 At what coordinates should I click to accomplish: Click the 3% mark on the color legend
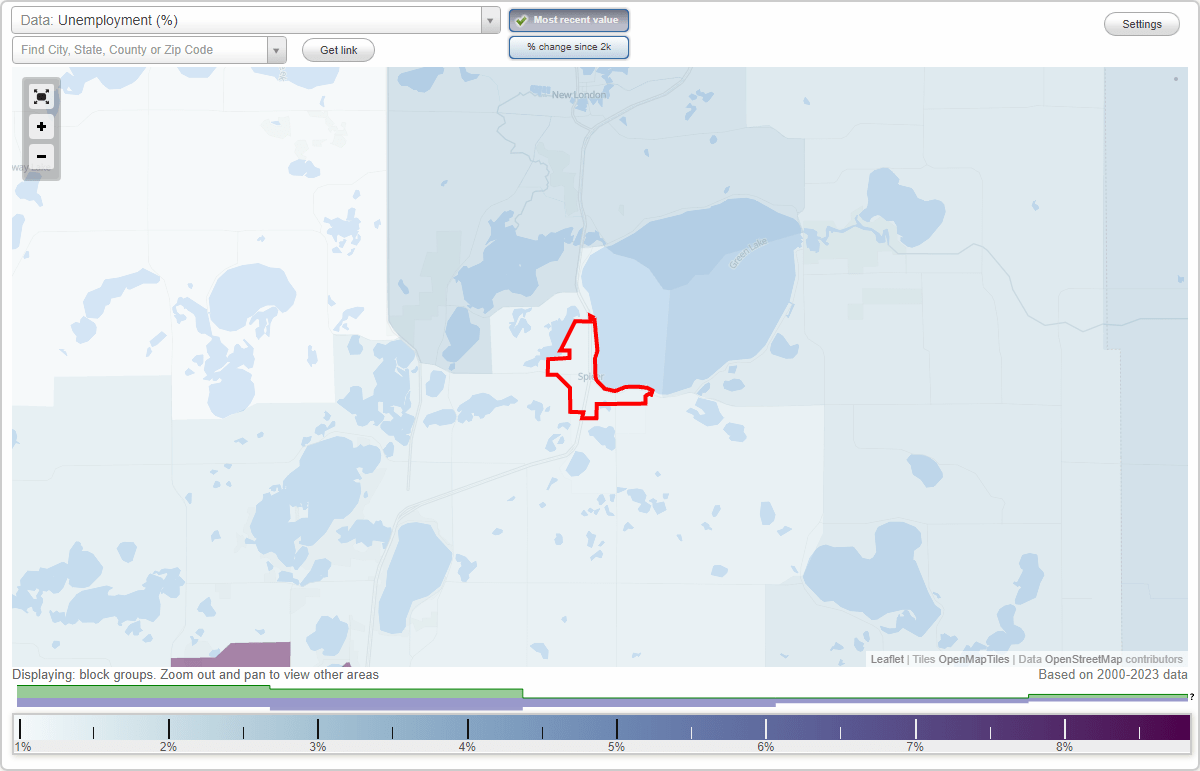point(318,746)
